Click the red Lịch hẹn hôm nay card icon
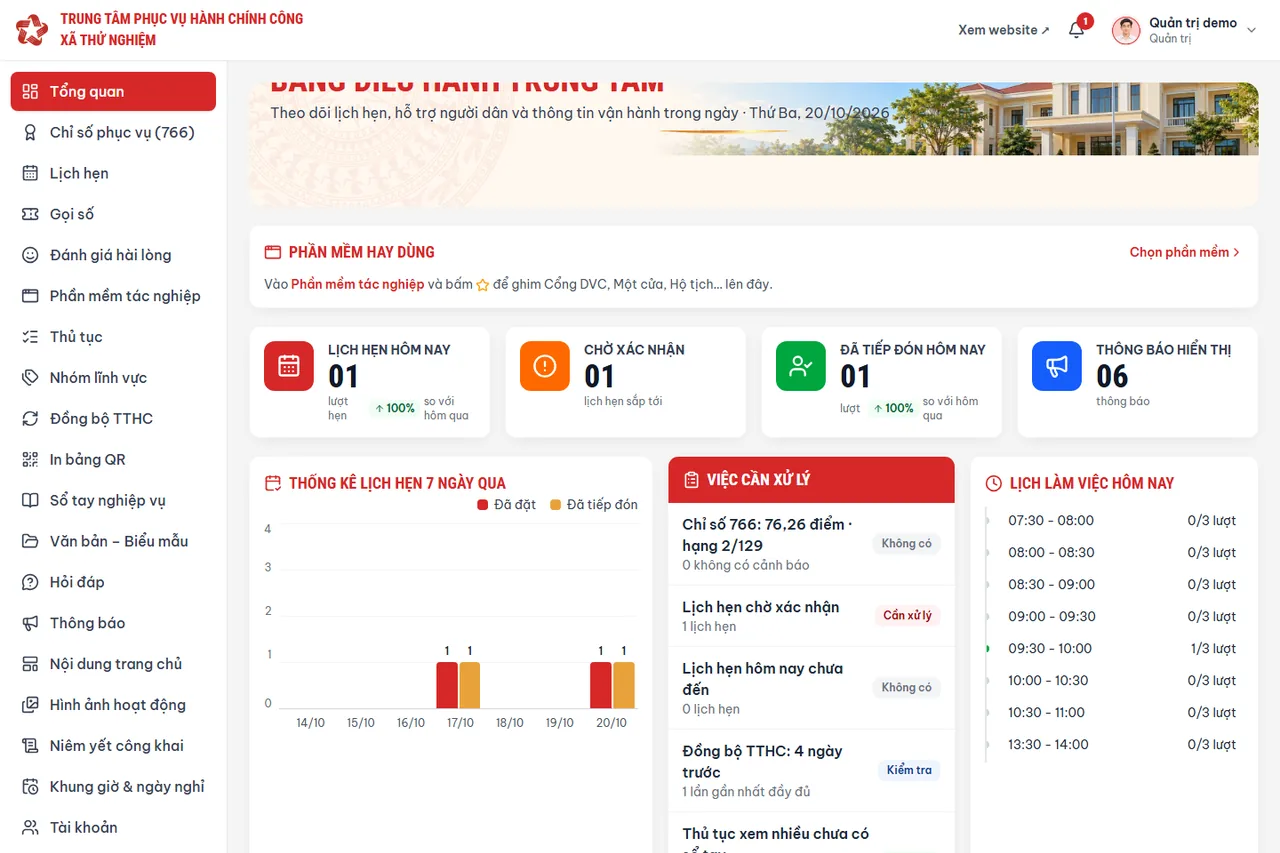 click(289, 366)
